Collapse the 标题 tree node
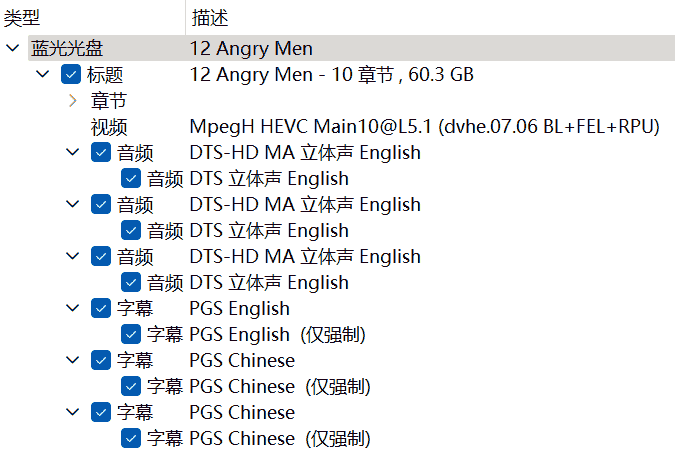Image resolution: width=675 pixels, height=453 pixels. point(43,75)
